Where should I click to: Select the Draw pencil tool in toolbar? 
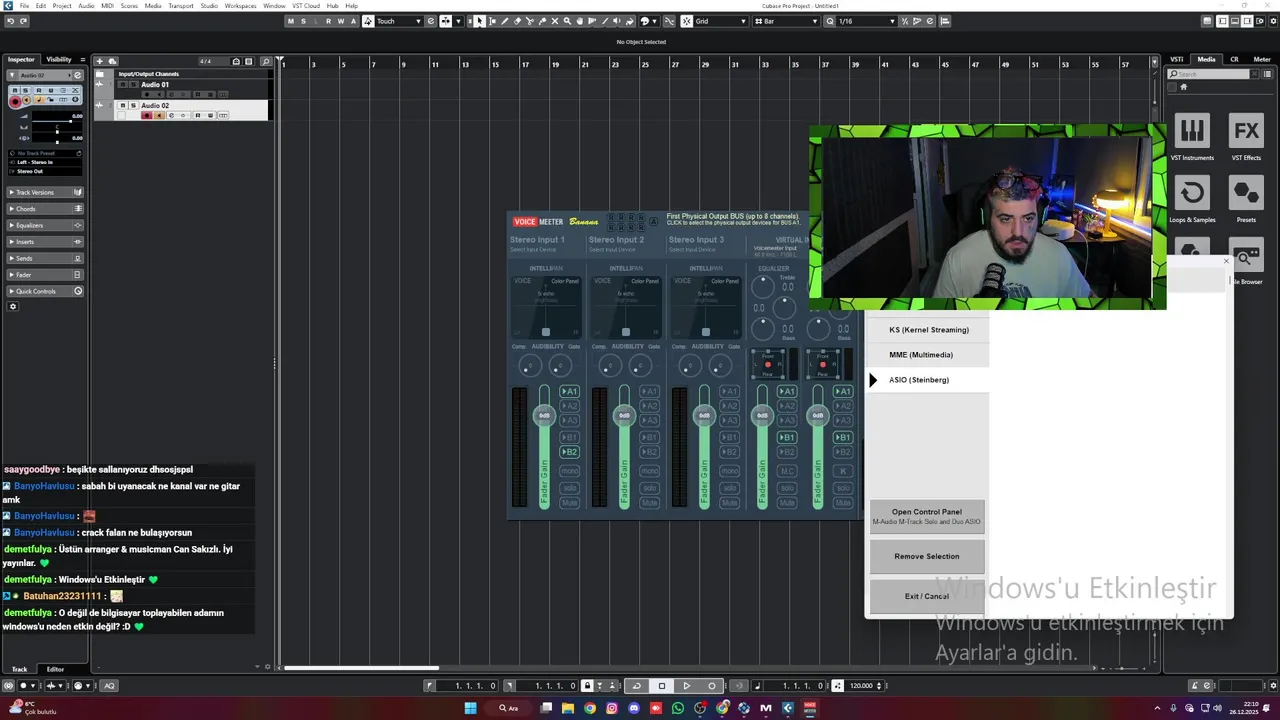[x=505, y=21]
